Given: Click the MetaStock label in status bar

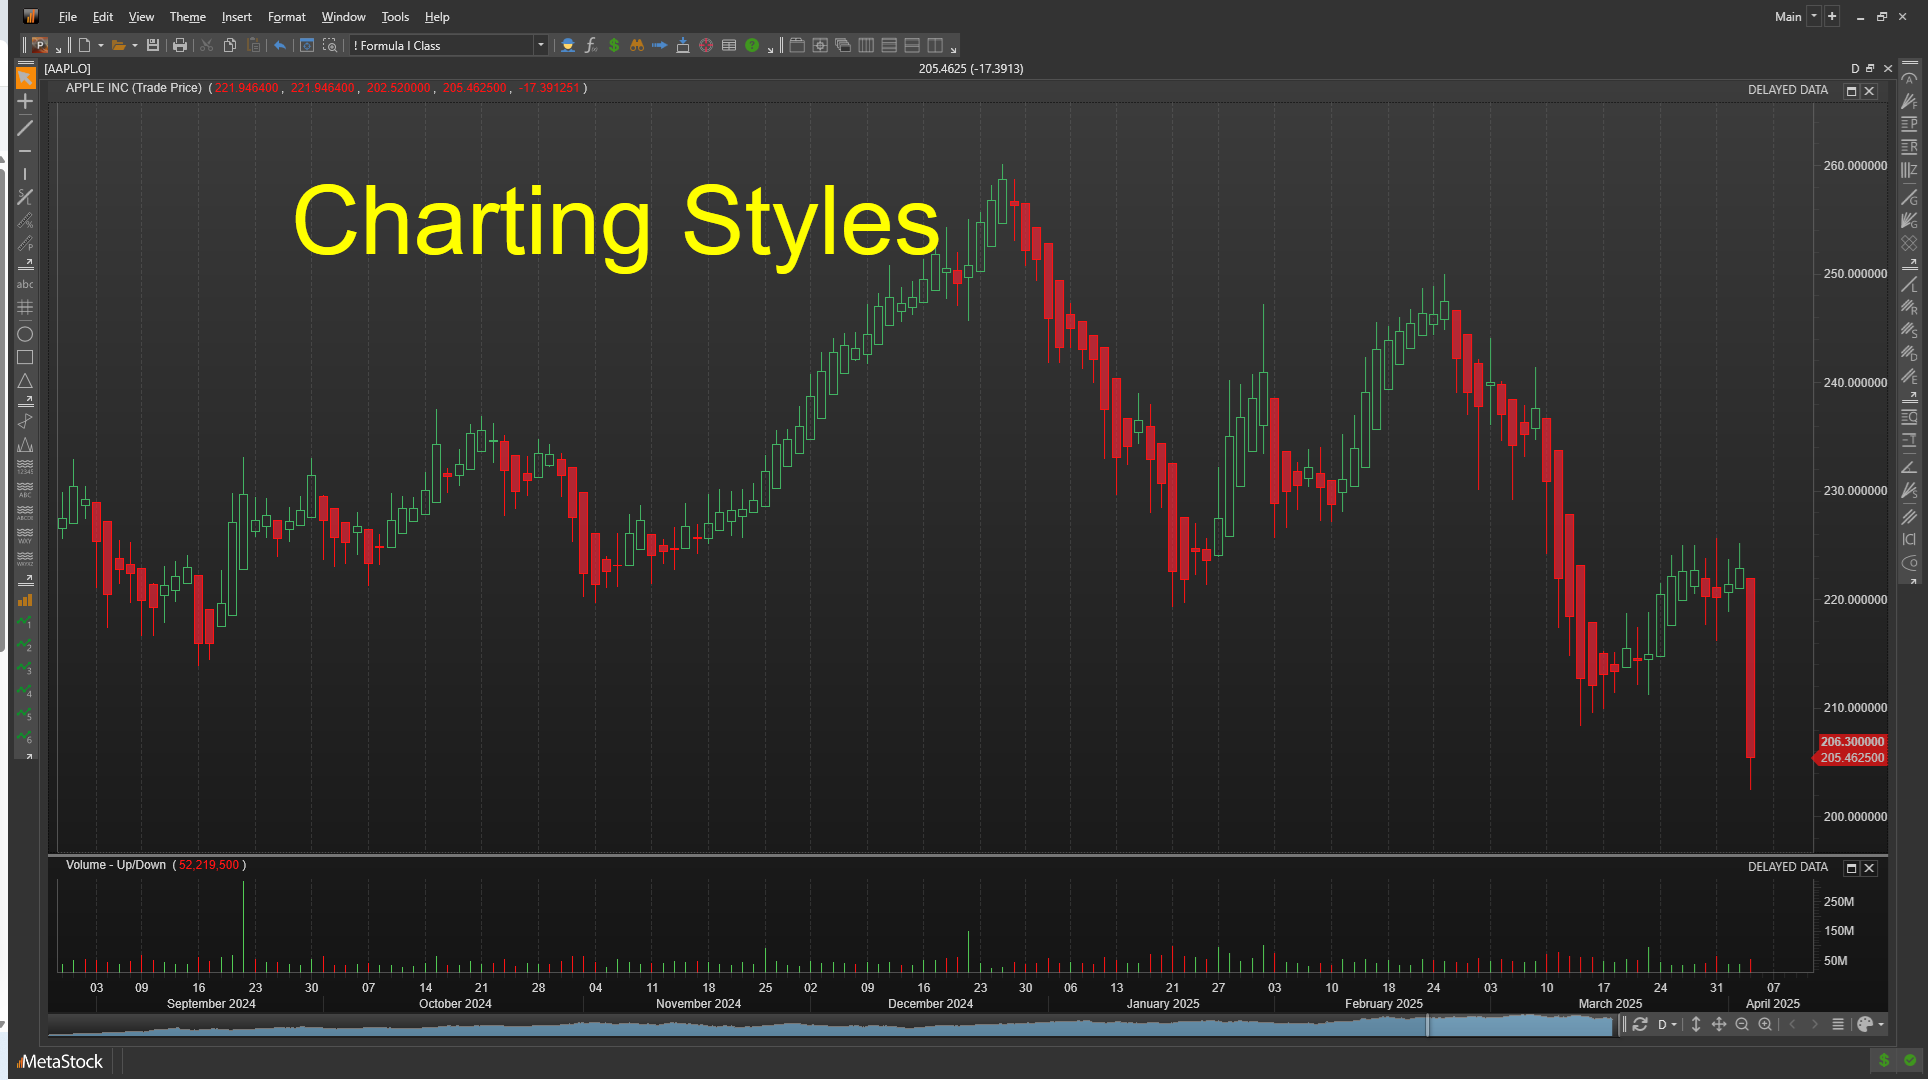Looking at the screenshot, I should click(x=60, y=1061).
